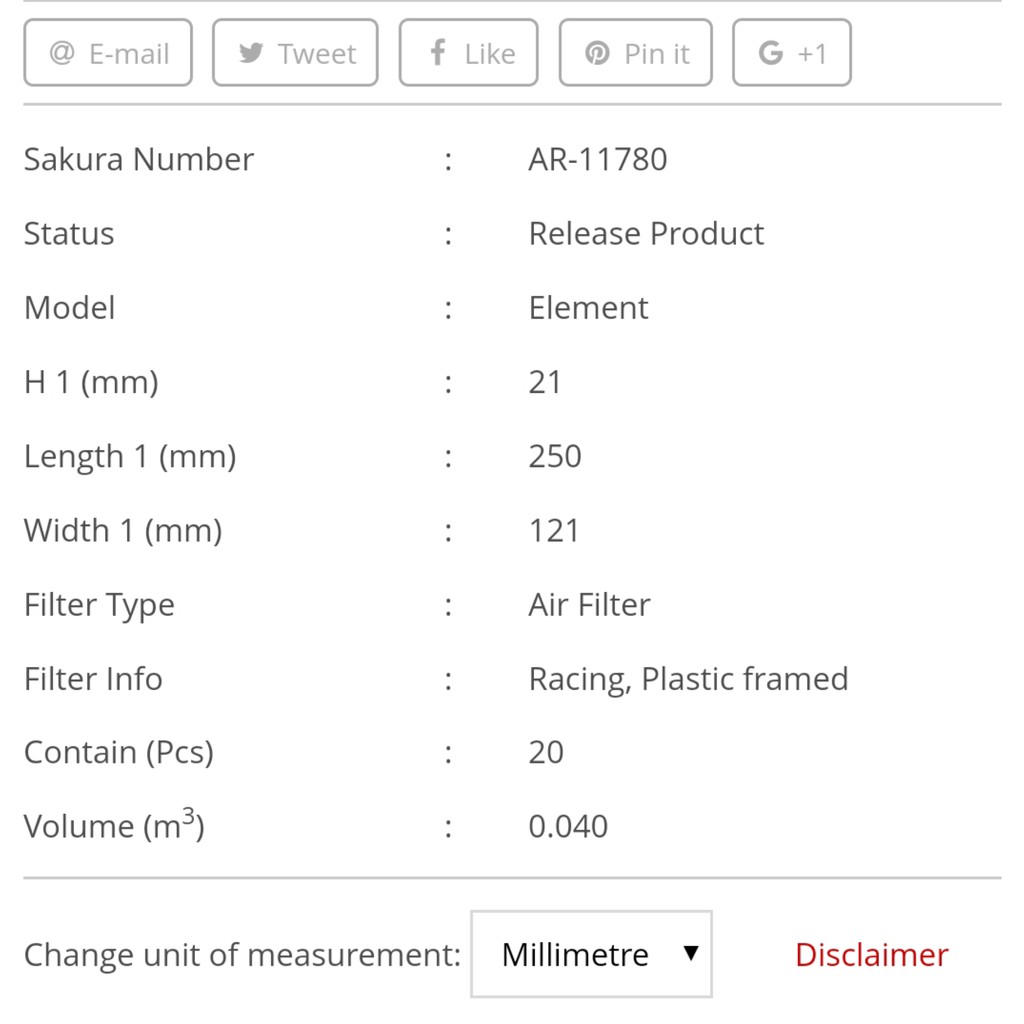Click the Pinterest logo icon
The height and width of the screenshot is (1024, 1024).
(597, 53)
